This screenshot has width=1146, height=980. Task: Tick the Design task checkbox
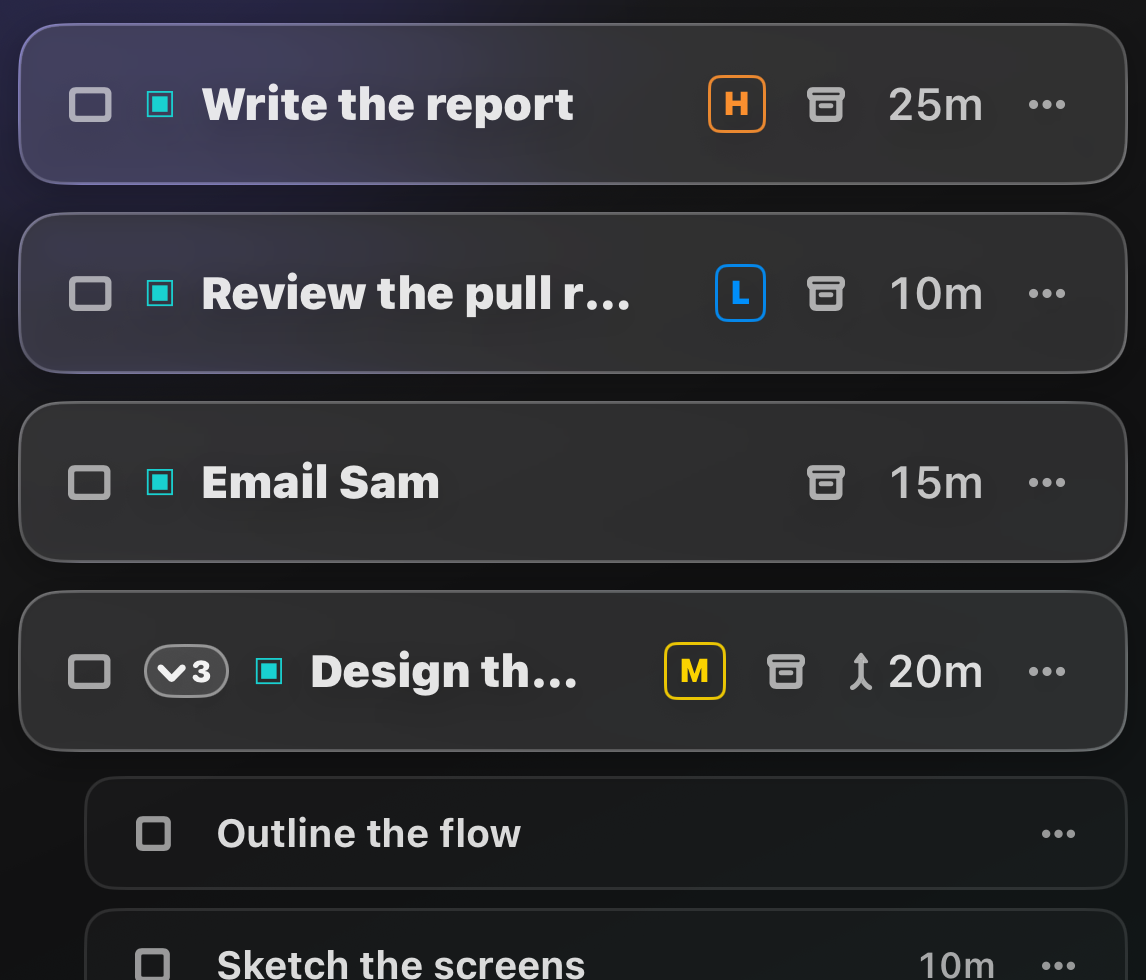tap(89, 672)
